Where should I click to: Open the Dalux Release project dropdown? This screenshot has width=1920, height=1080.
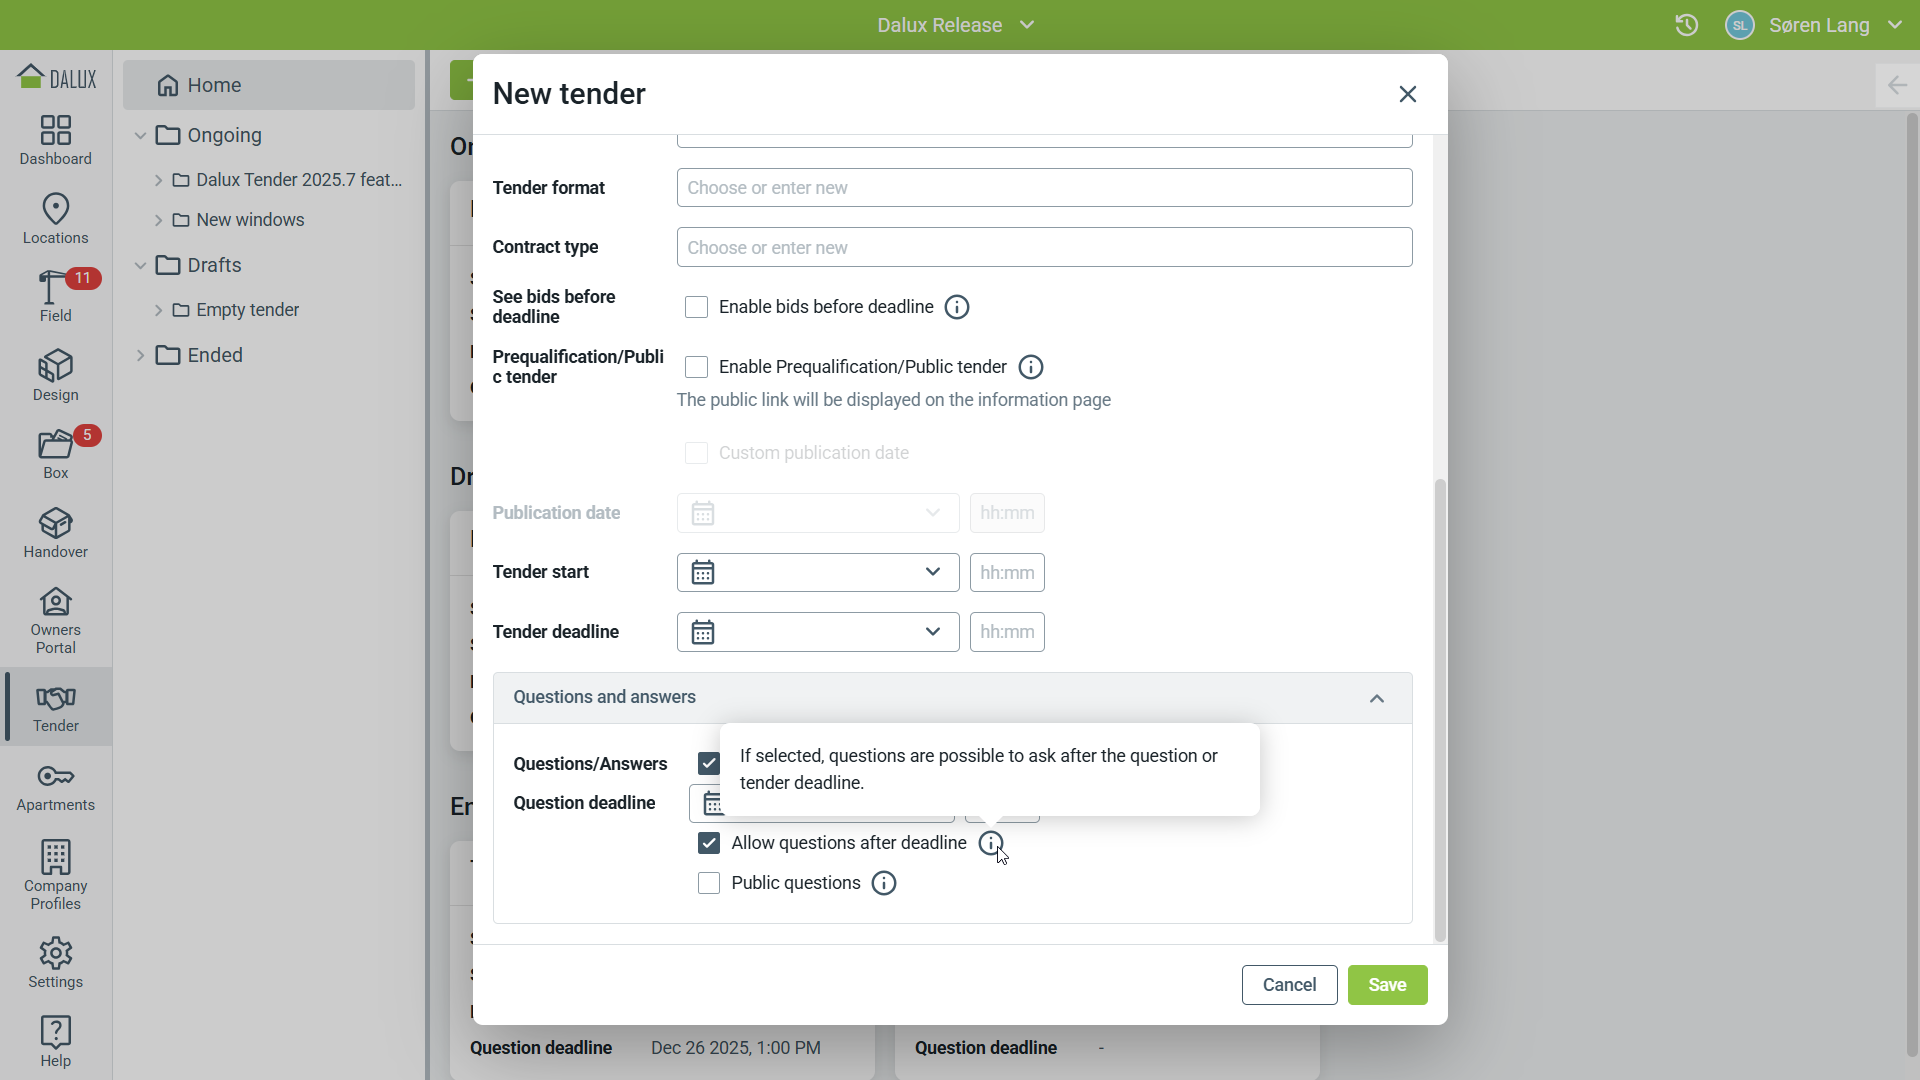coord(955,25)
